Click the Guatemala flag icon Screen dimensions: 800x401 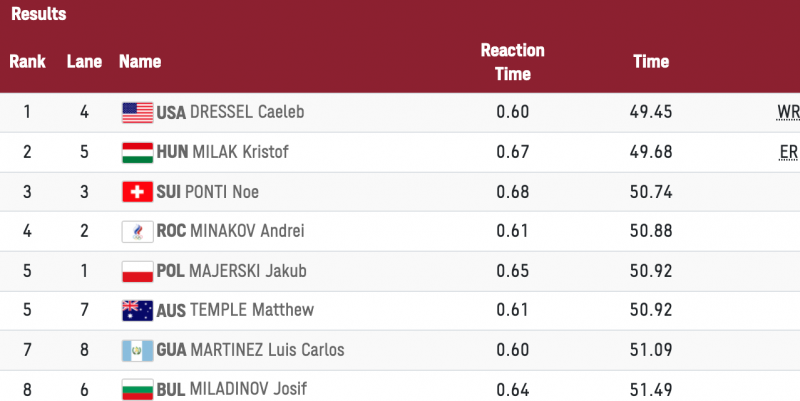137,349
